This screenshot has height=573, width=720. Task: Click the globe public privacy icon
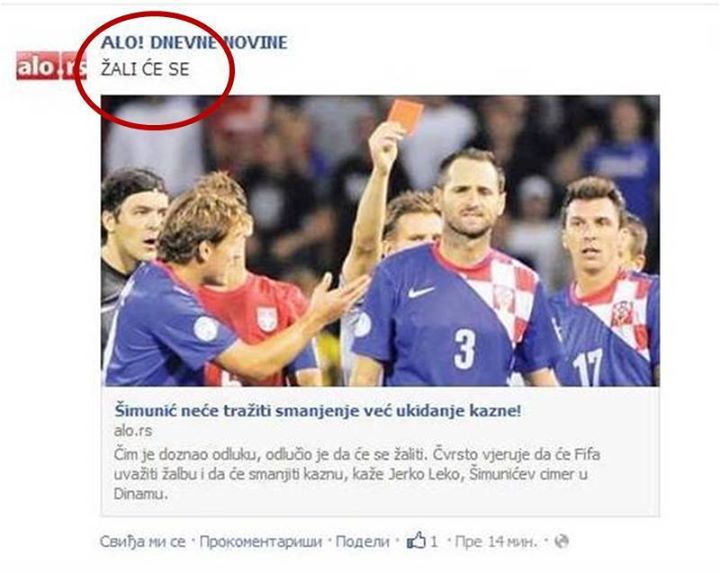[561, 541]
